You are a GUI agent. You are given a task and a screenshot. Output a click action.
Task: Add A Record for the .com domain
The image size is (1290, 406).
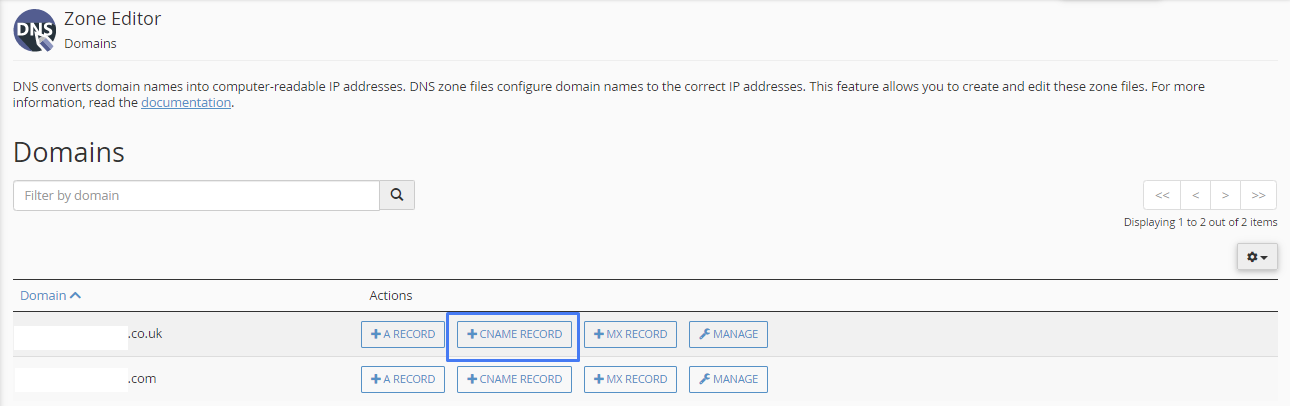[403, 379]
